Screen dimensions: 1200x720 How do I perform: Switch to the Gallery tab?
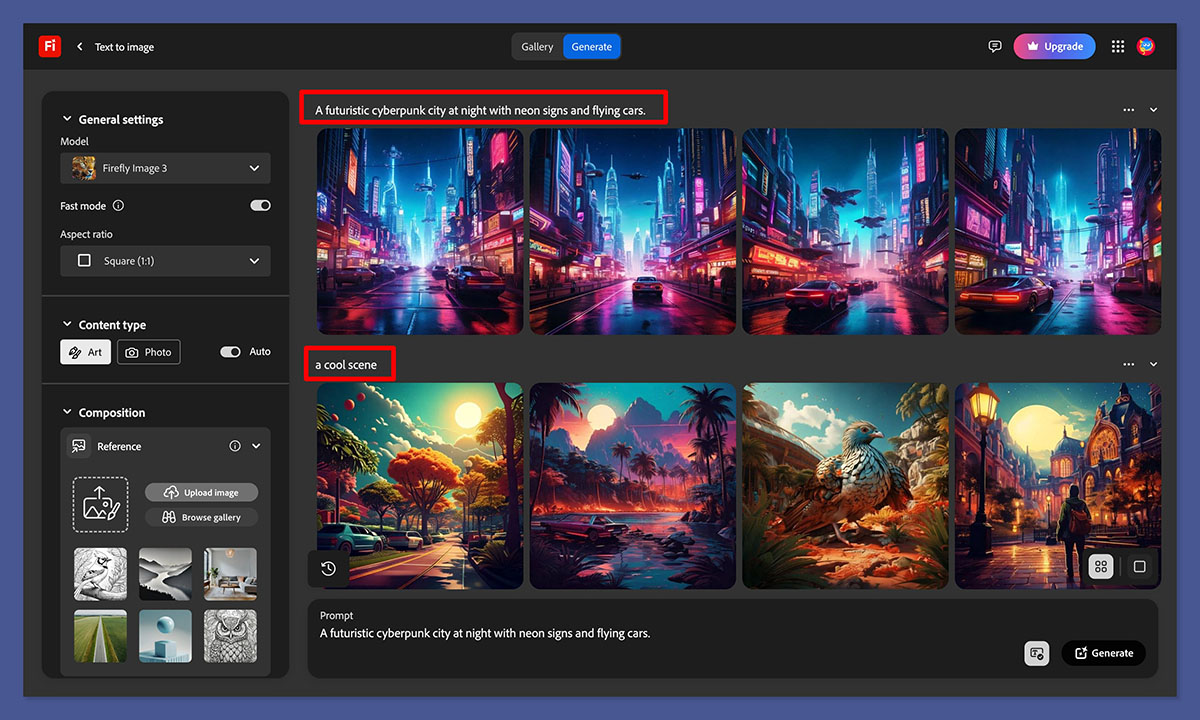coord(537,46)
